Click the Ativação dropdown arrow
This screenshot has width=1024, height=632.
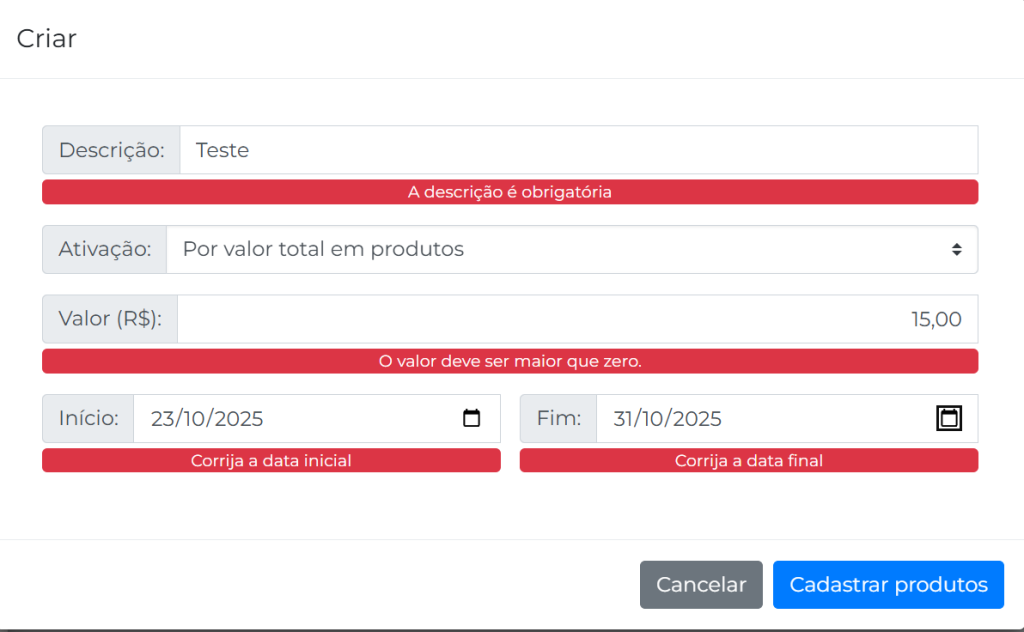click(x=957, y=249)
